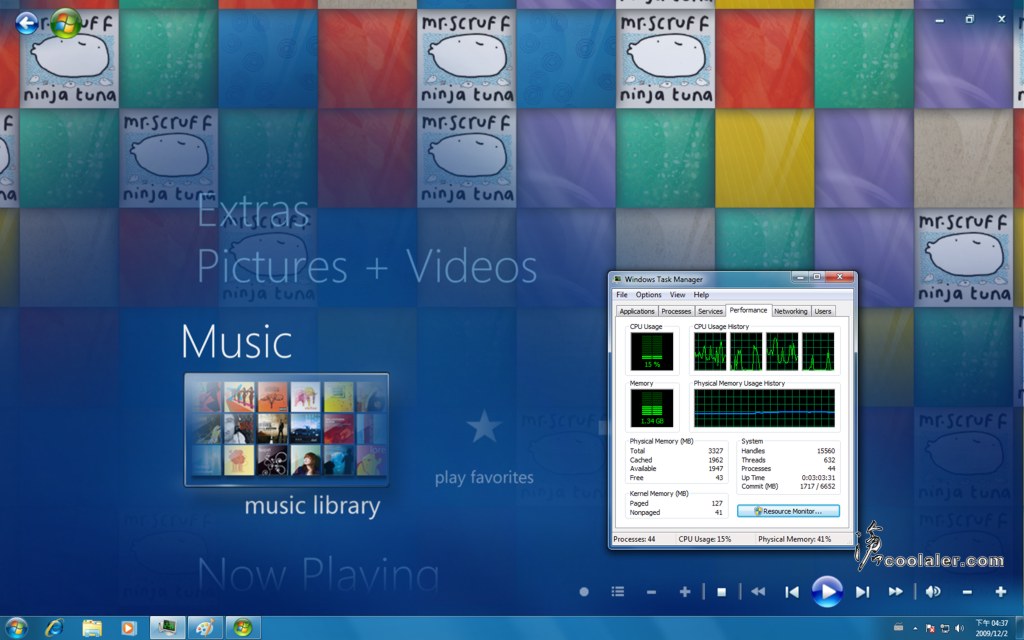
Task: Skip to the next track
Action: pos(863,592)
